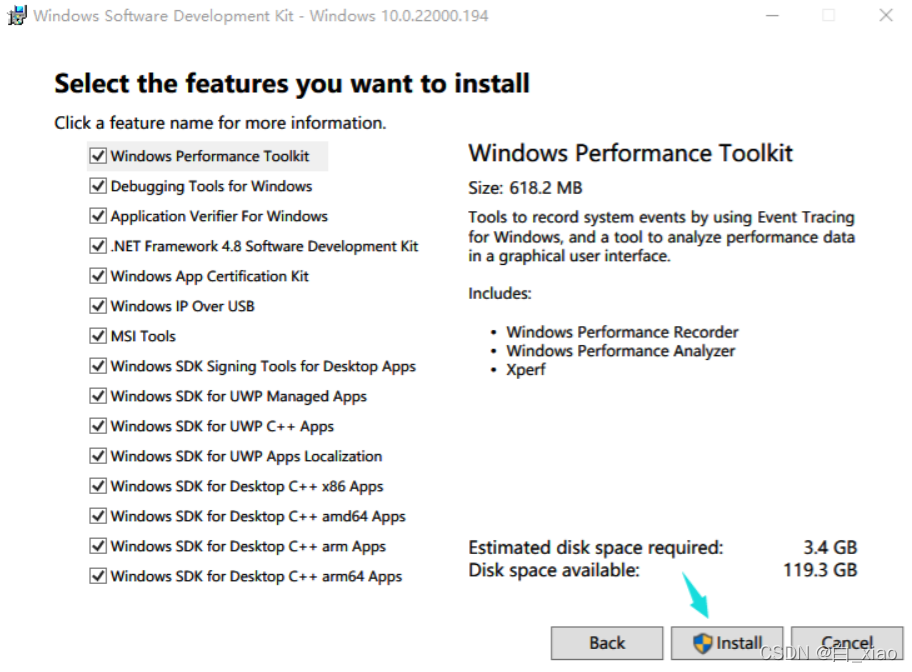912x672 pixels.
Task: Uncheck Windows SDK for Desktop C++ amd64 Apps
Action: click(97, 516)
